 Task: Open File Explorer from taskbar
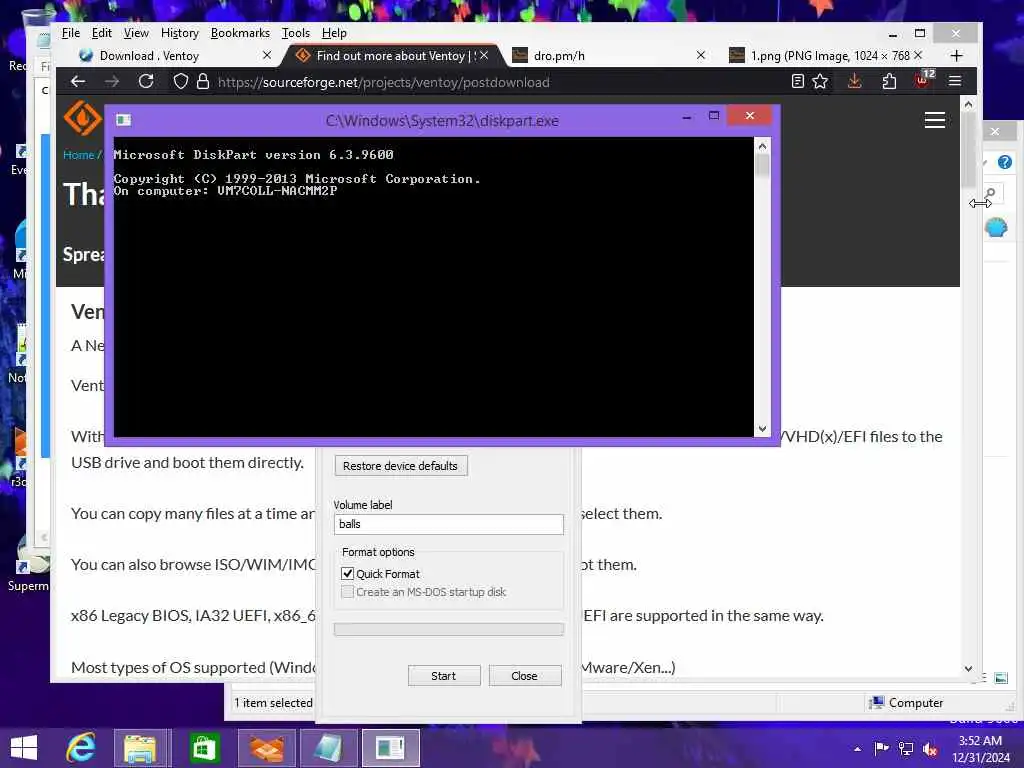point(141,748)
